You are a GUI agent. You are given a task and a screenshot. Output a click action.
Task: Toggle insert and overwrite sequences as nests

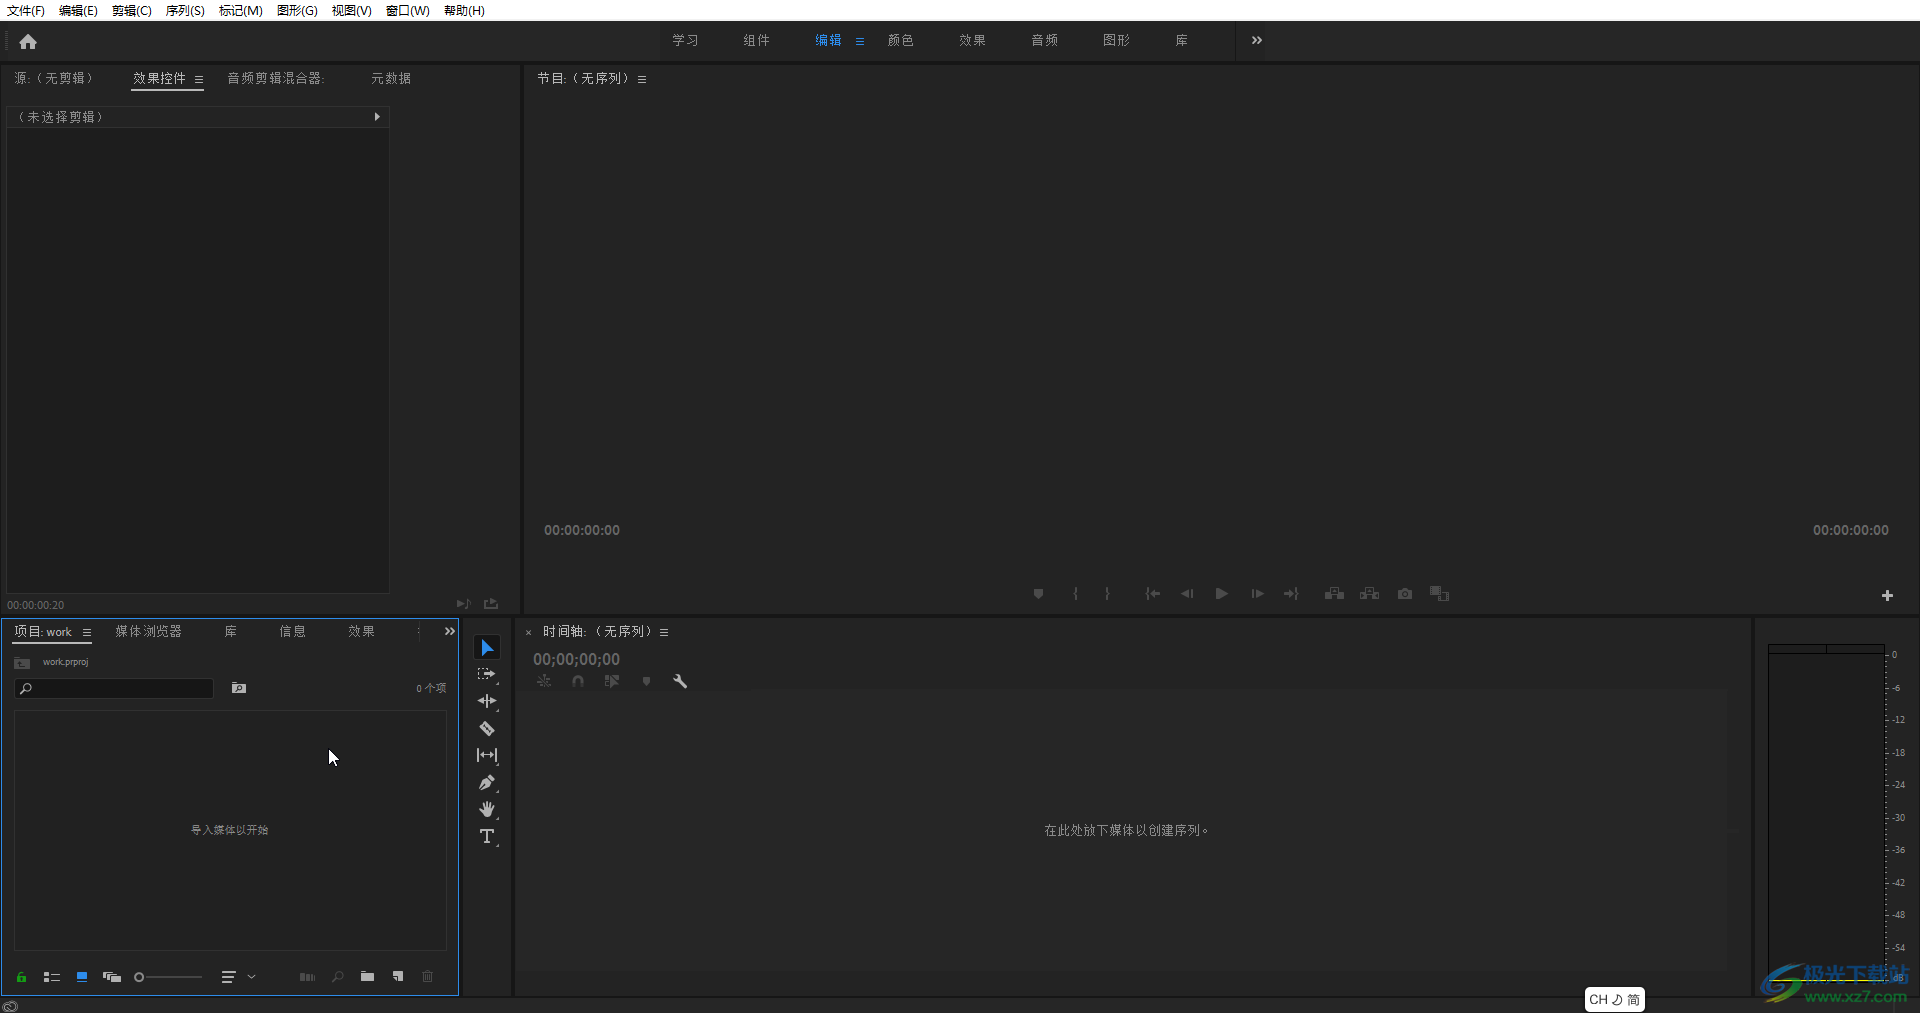[544, 681]
